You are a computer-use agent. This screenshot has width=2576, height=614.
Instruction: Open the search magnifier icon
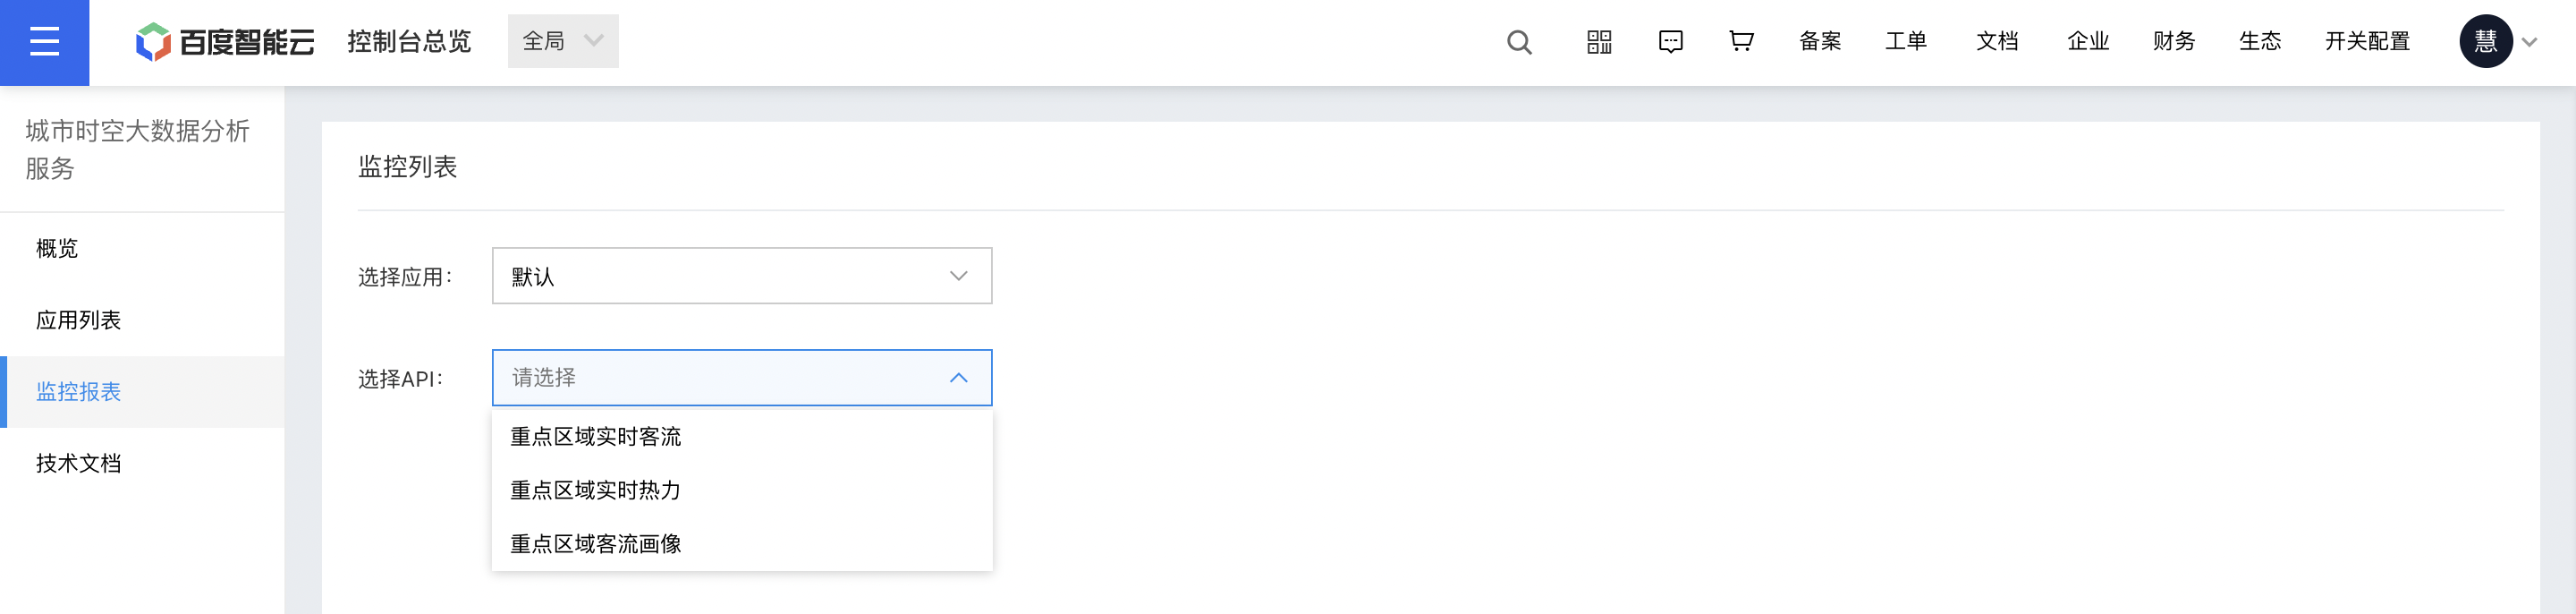[1519, 42]
